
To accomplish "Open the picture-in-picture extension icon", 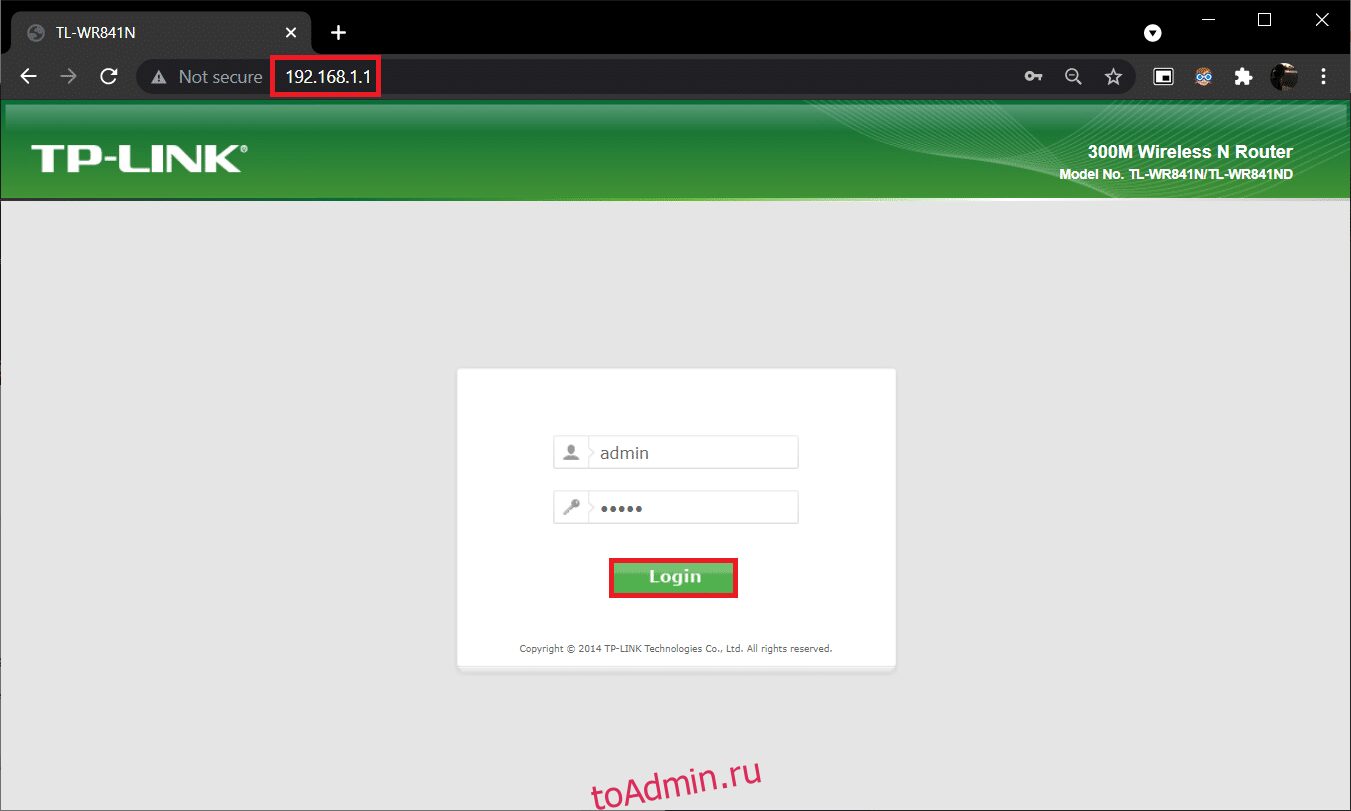I will [1163, 76].
